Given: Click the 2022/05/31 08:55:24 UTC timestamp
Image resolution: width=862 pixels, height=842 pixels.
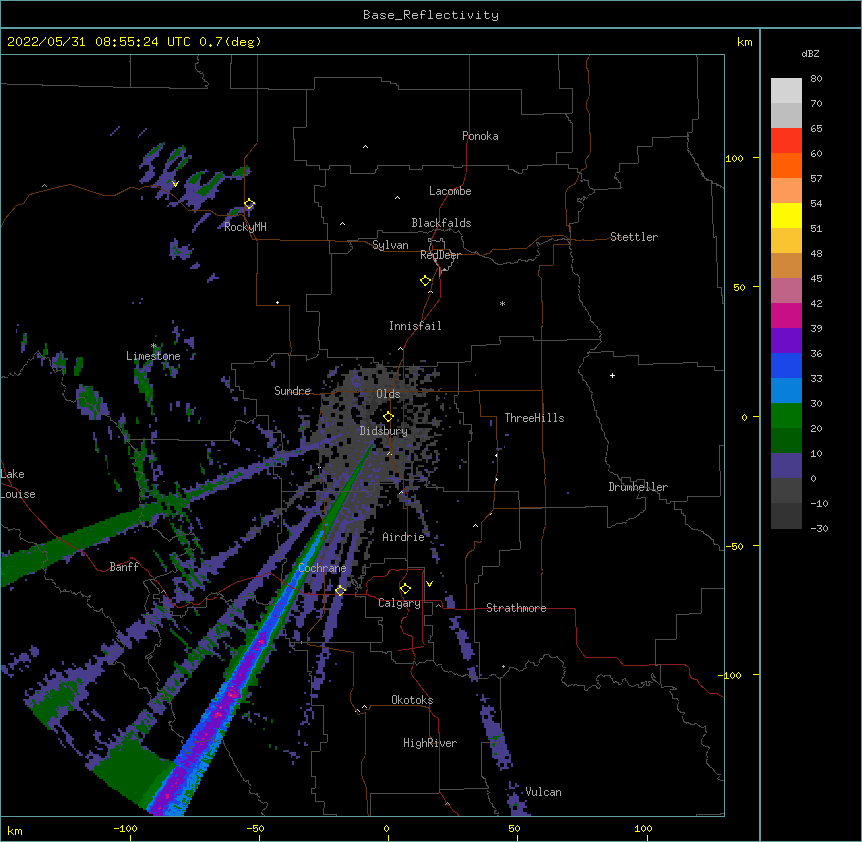Looking at the screenshot, I should 98,42.
